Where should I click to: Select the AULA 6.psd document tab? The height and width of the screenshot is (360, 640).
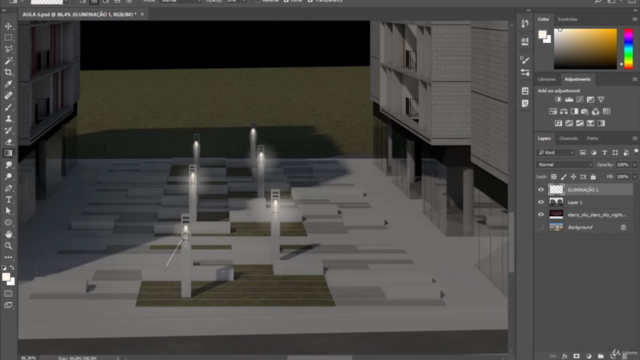pyautogui.click(x=80, y=14)
